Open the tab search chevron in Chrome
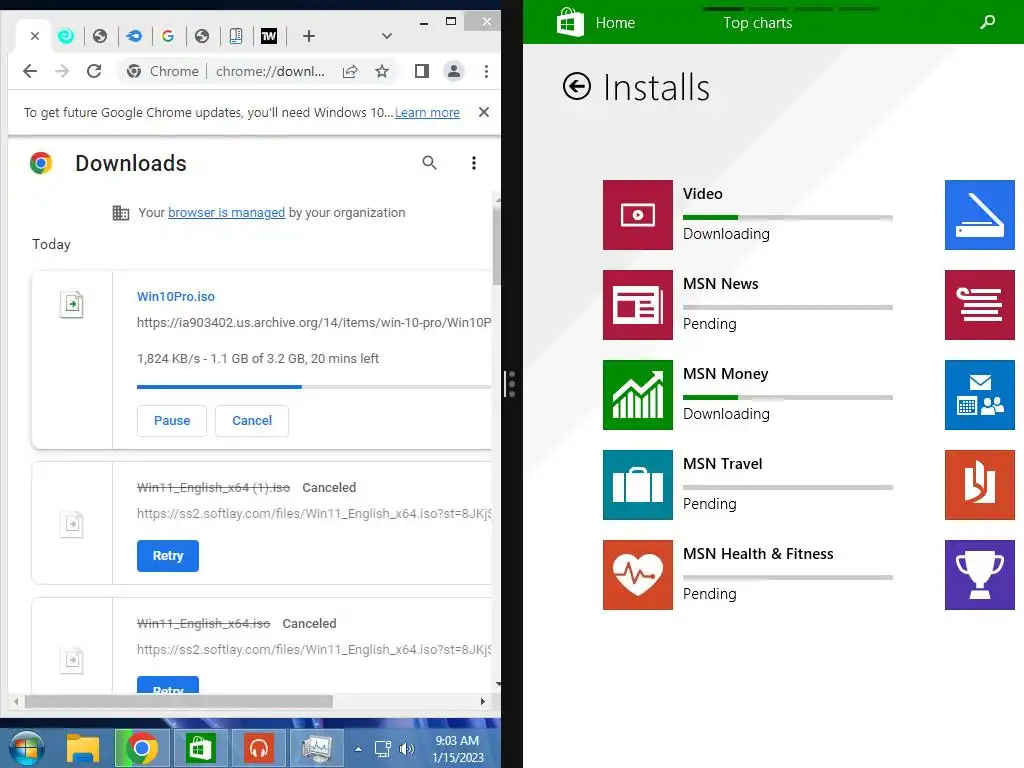Screen dimensions: 1024x768 387,36
